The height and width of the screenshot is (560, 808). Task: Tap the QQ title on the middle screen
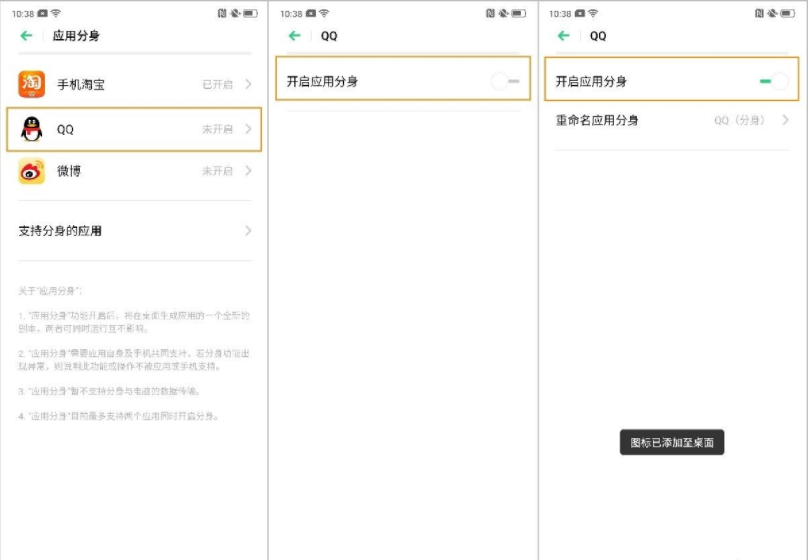[329, 36]
